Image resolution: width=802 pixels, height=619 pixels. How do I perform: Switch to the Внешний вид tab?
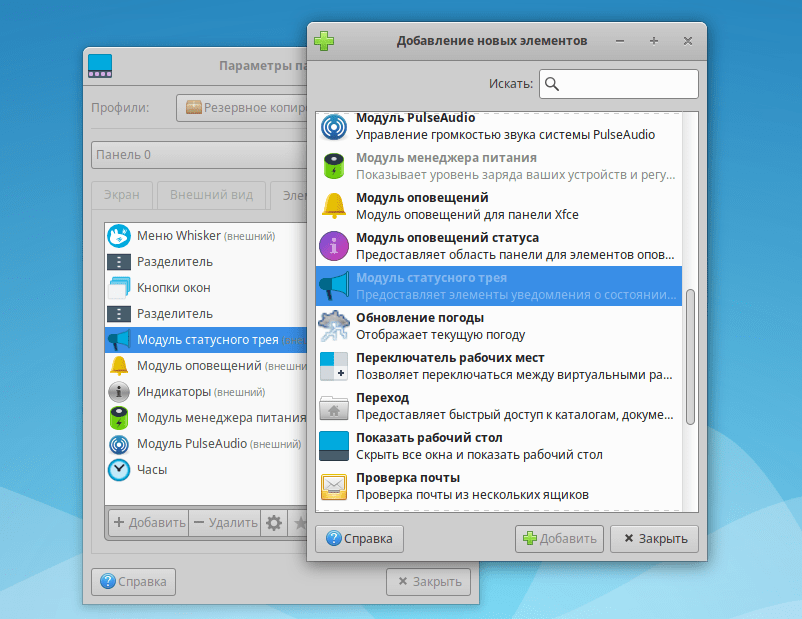[x=211, y=195]
